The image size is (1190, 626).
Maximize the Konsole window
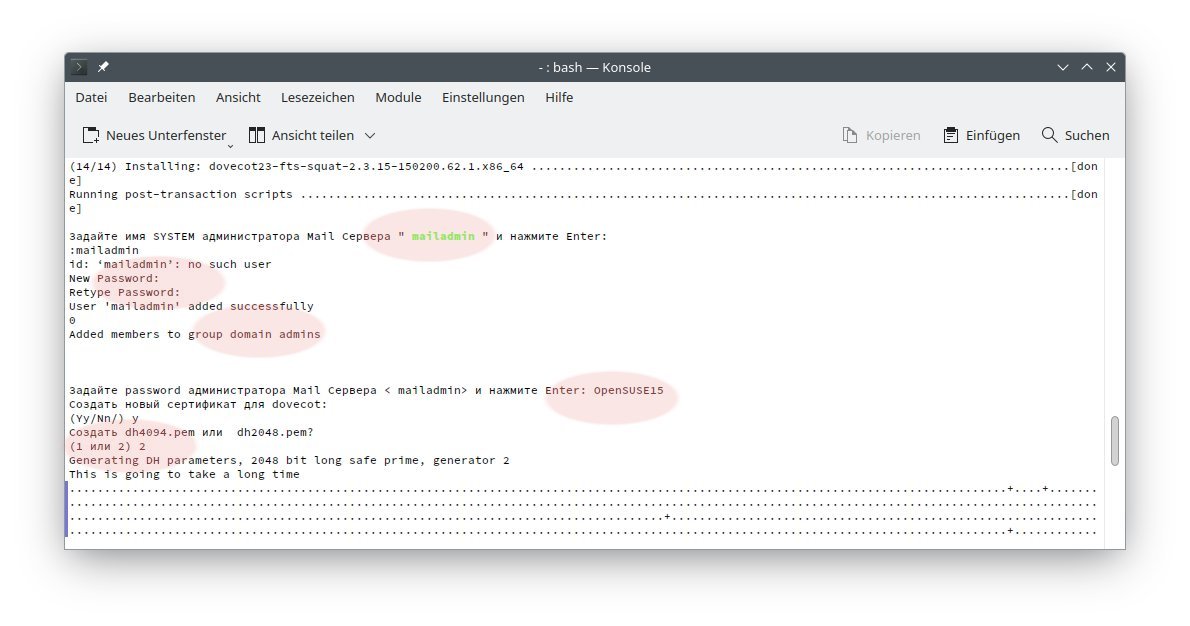click(1087, 67)
